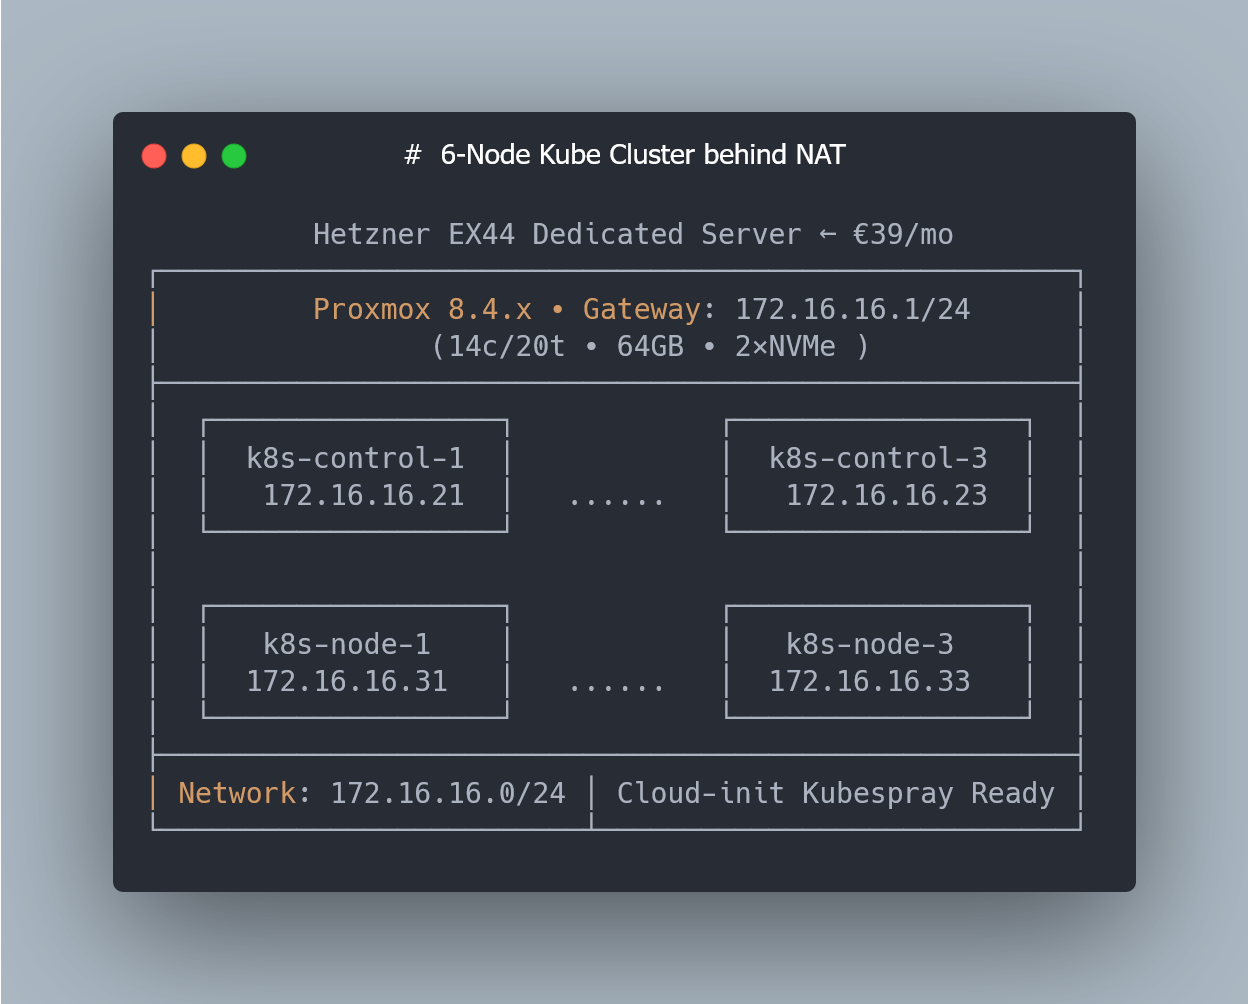Select the €39/mo price text
This screenshot has width=1248, height=1004.
pos(902,234)
